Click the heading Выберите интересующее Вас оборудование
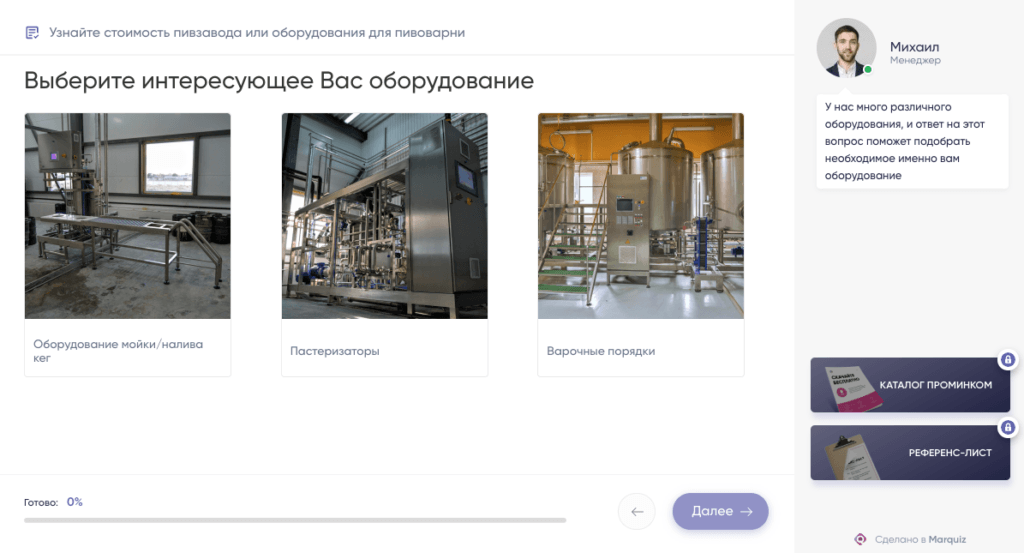The width and height of the screenshot is (1024, 553). pyautogui.click(x=279, y=81)
